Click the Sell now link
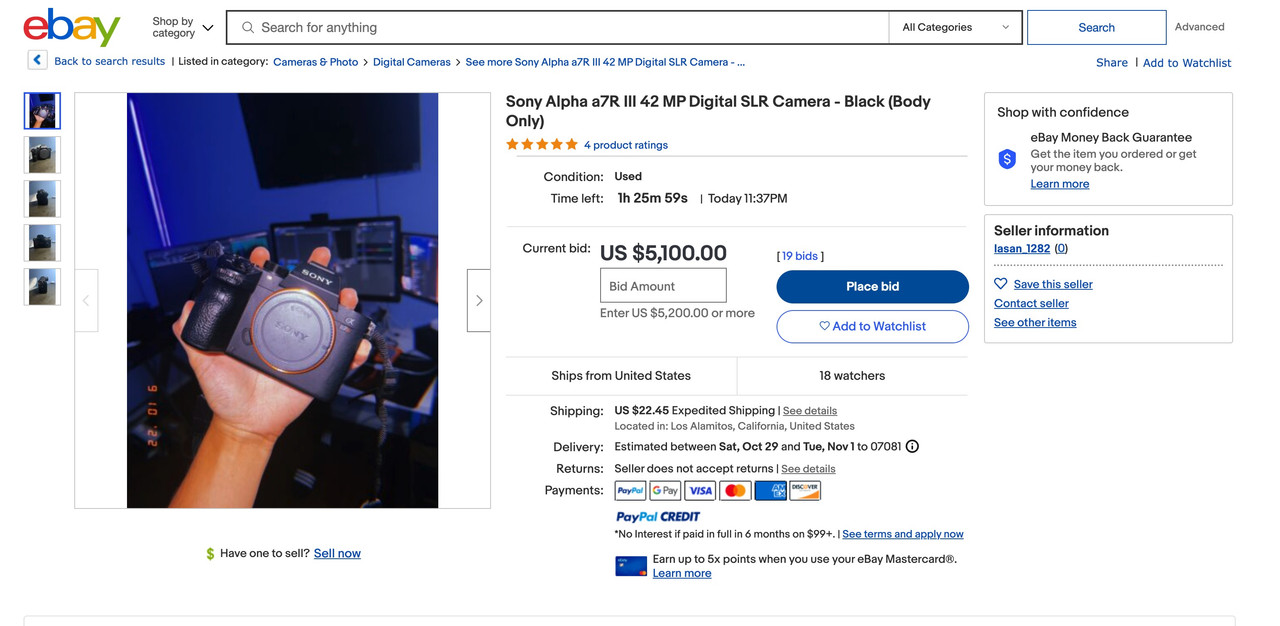Screen dimensions: 1280x626 337,553
